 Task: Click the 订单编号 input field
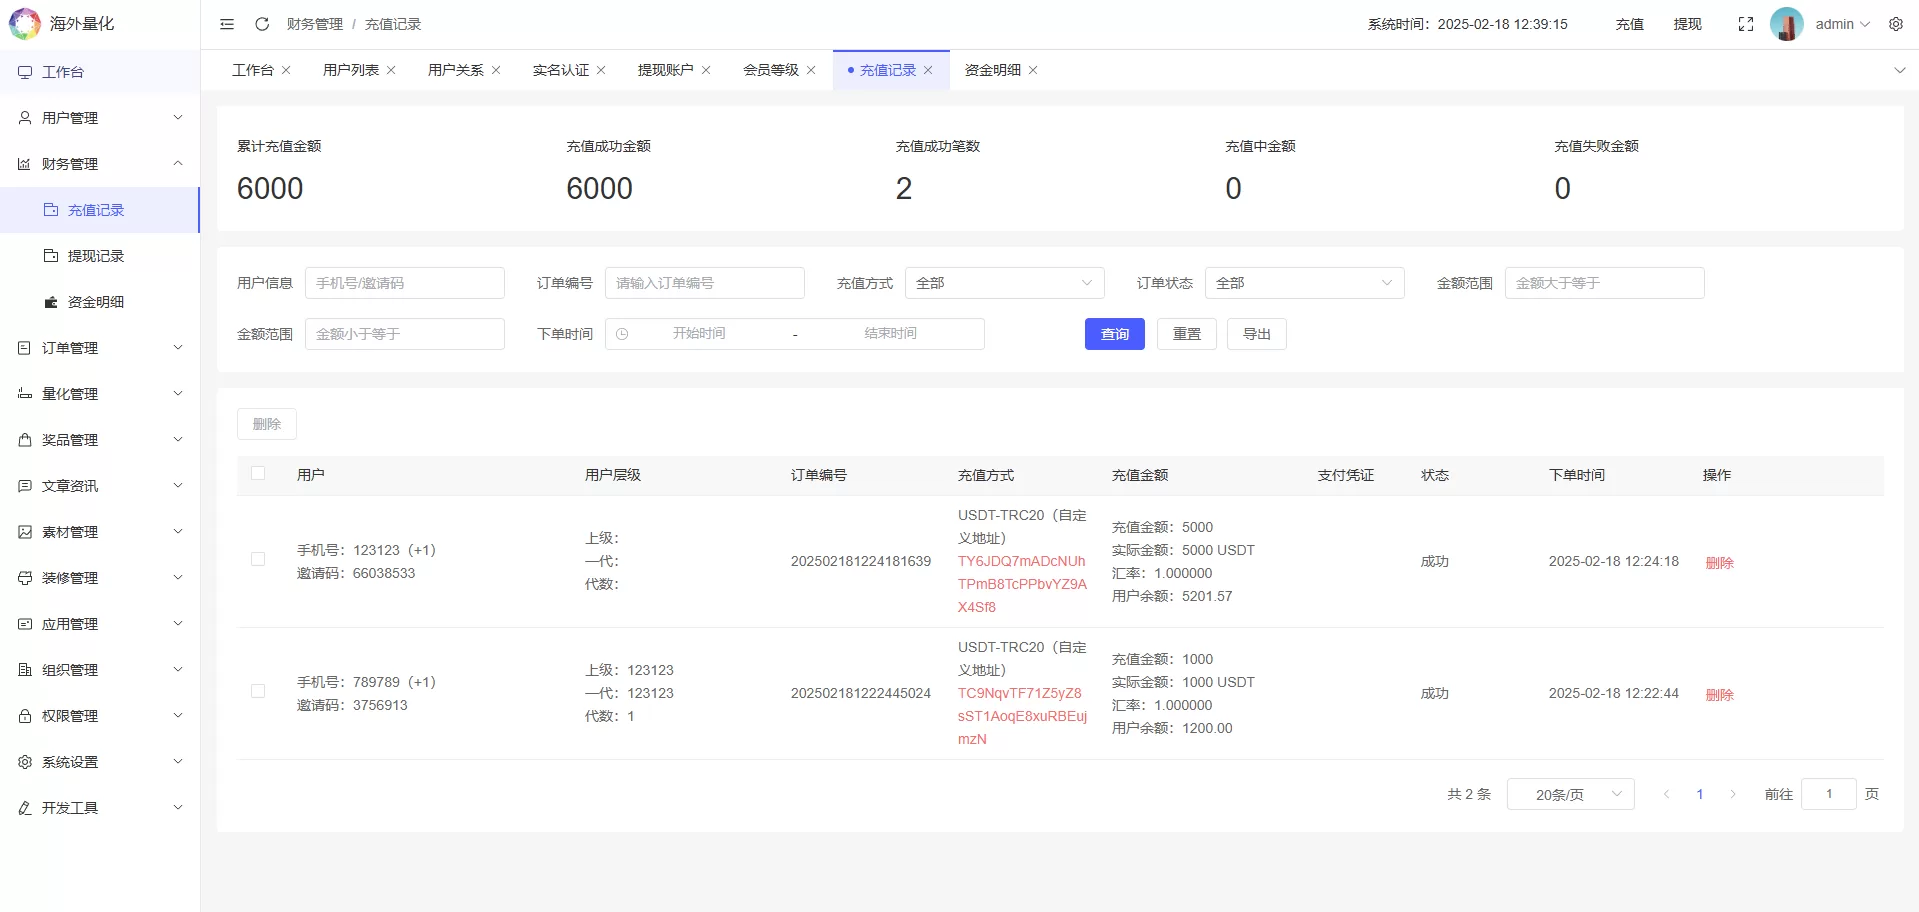[704, 283]
